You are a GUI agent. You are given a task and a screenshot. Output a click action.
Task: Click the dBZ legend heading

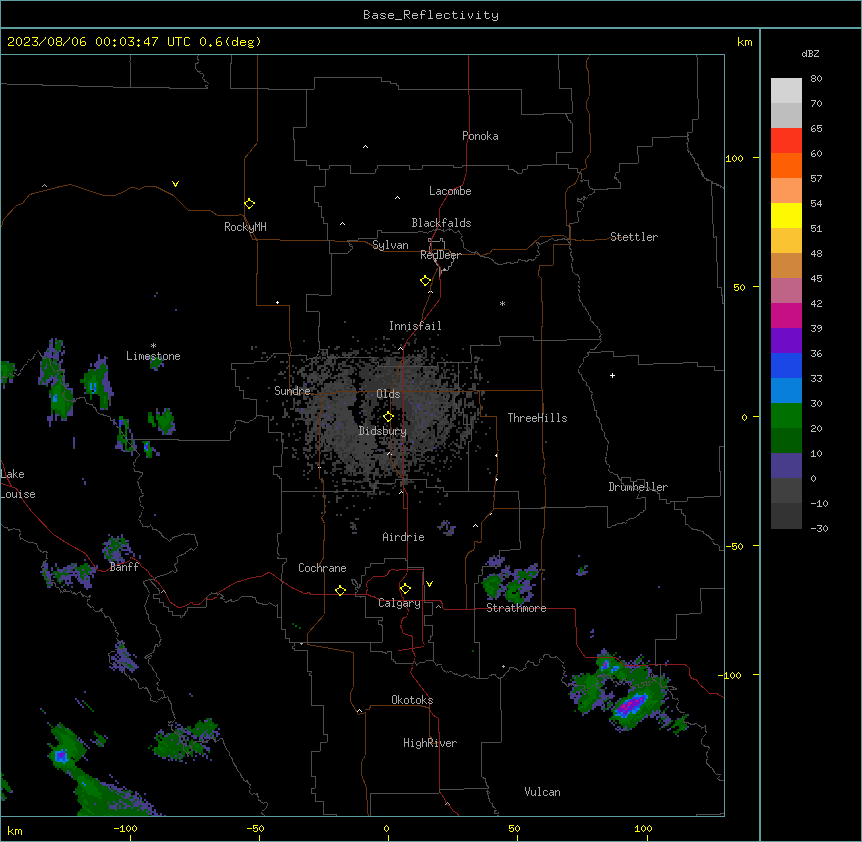click(810, 53)
